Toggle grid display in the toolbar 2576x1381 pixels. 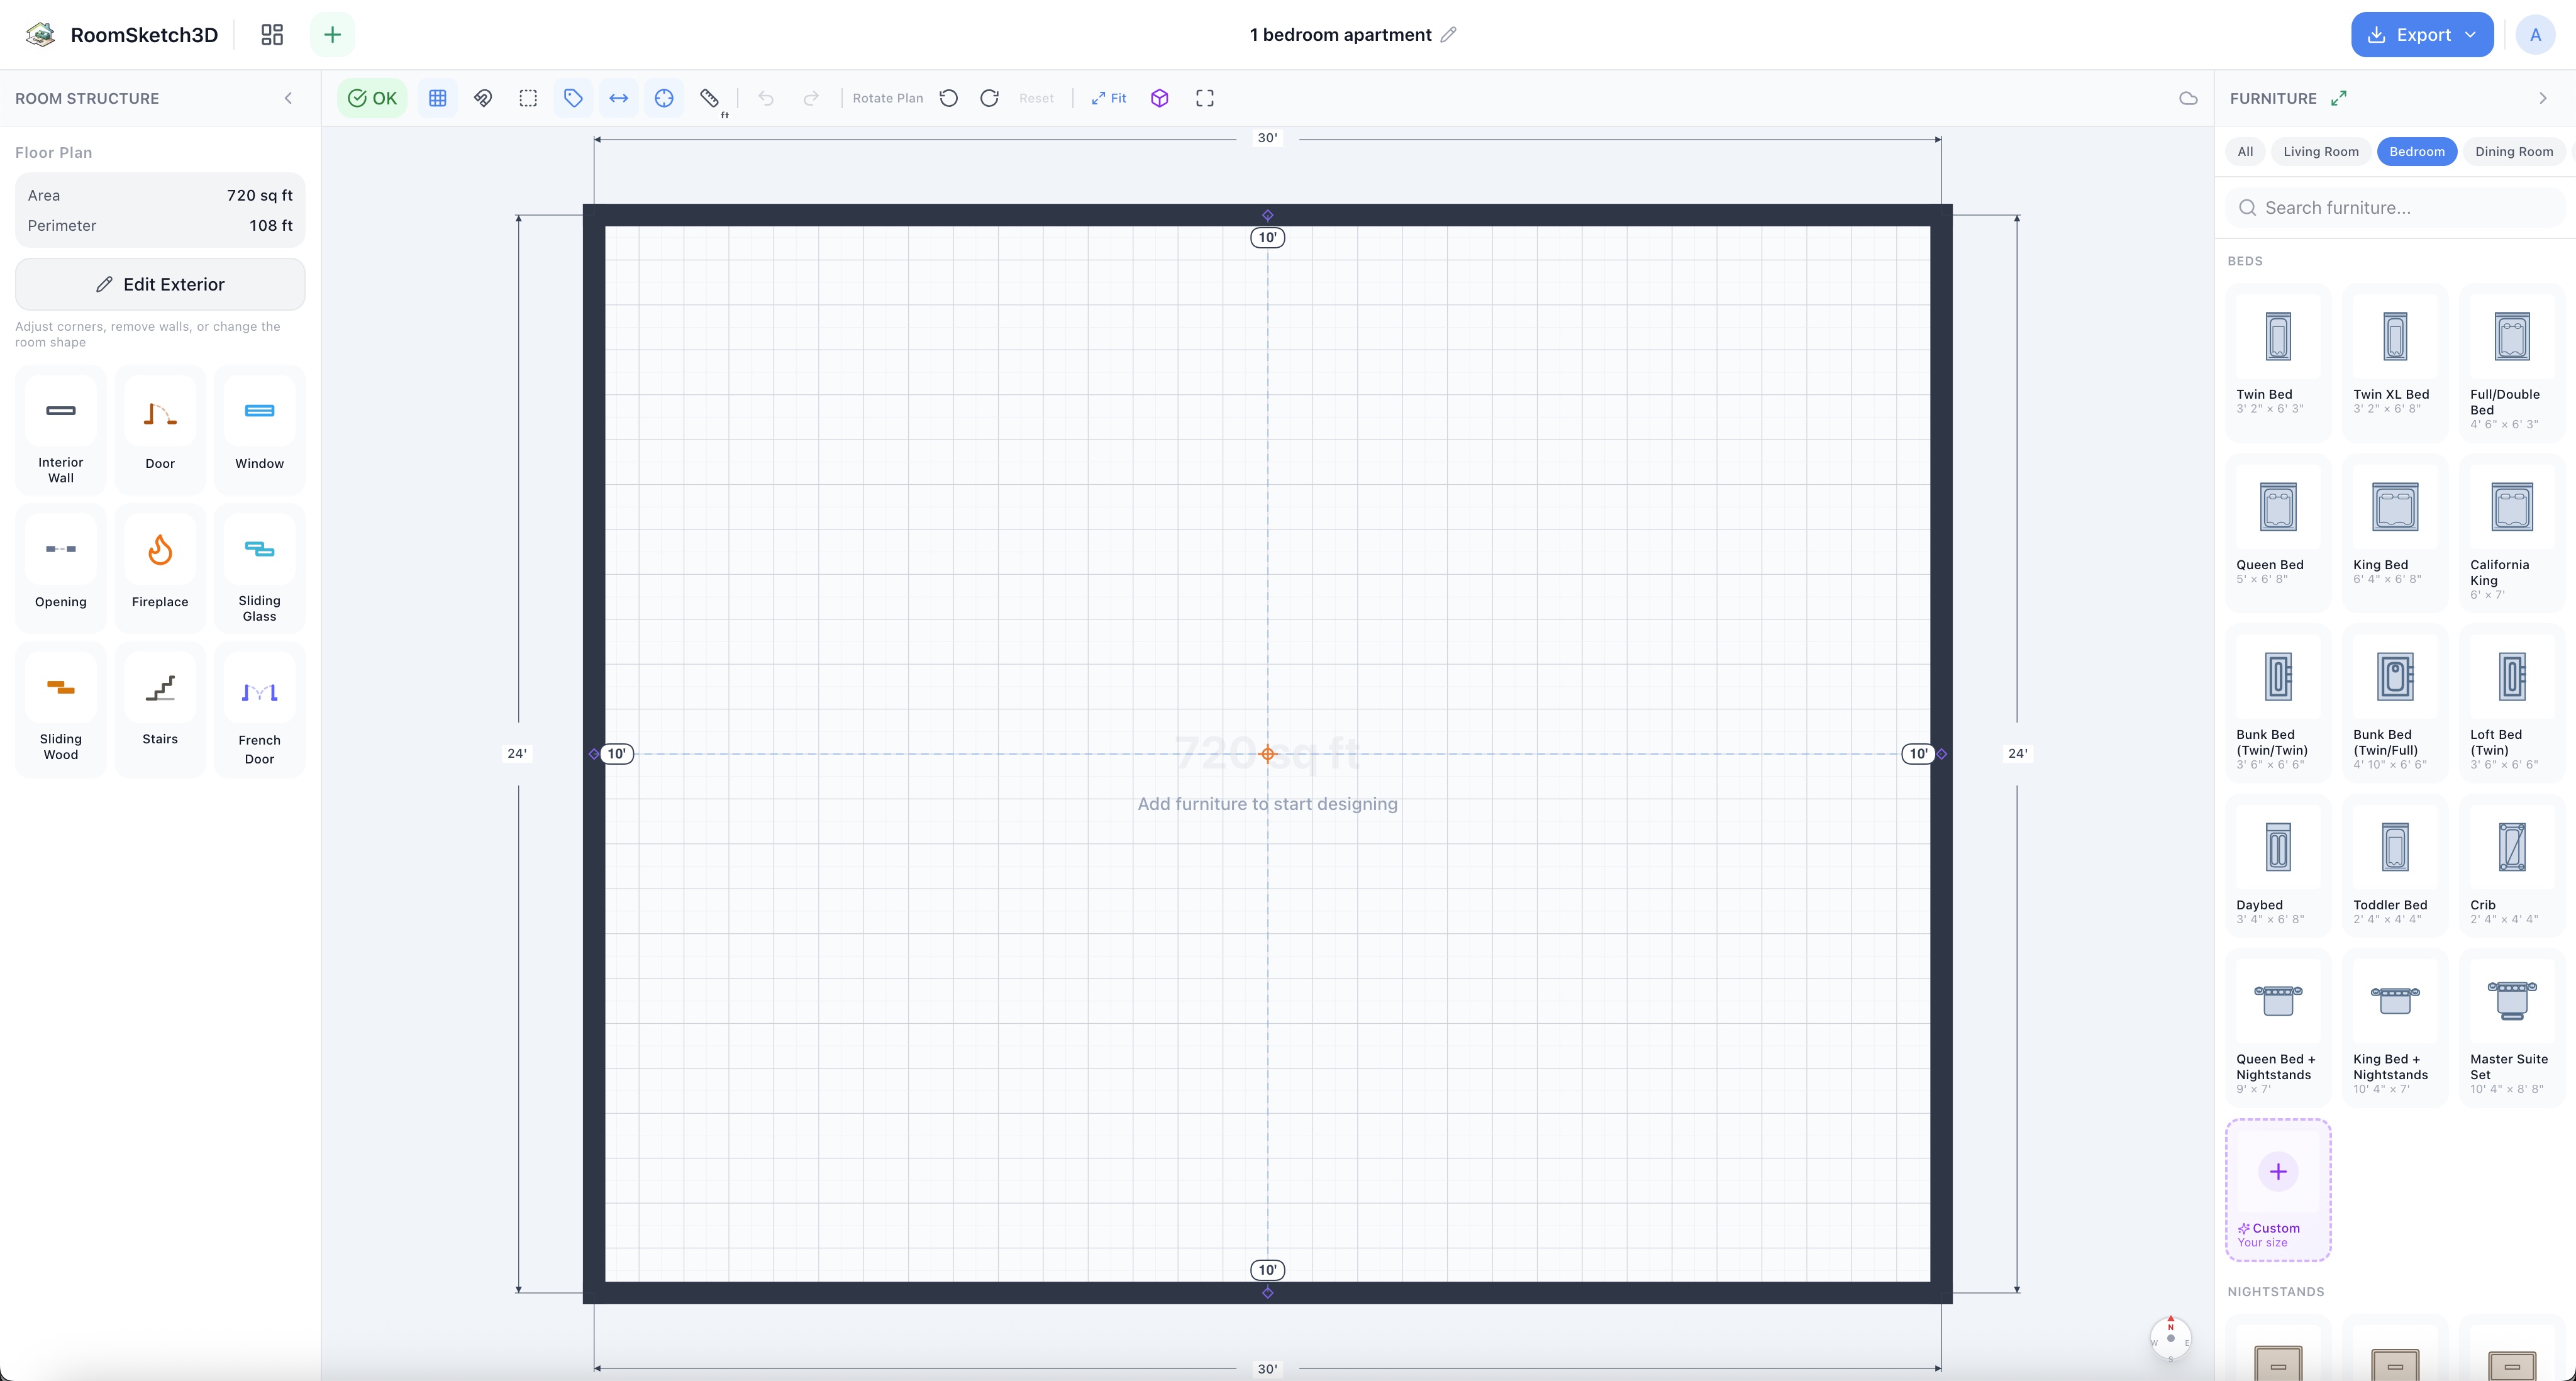coord(437,98)
